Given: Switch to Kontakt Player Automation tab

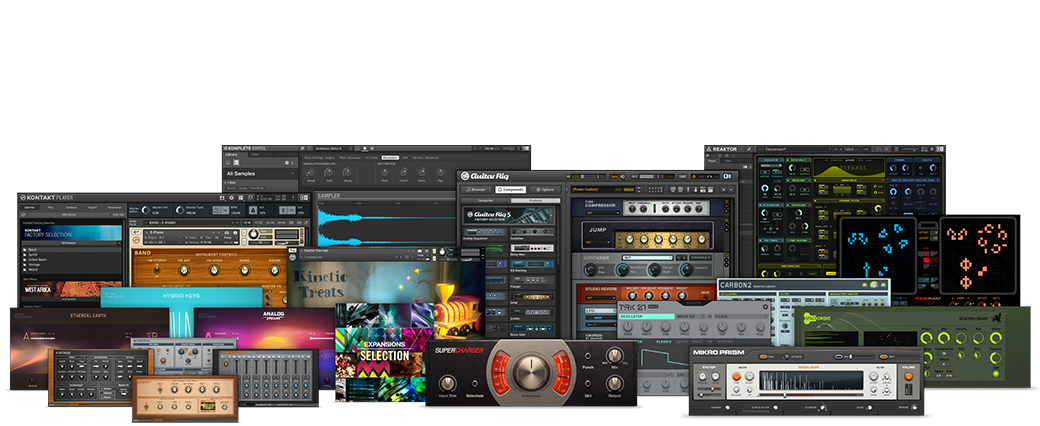Looking at the screenshot, I should tap(114, 208).
